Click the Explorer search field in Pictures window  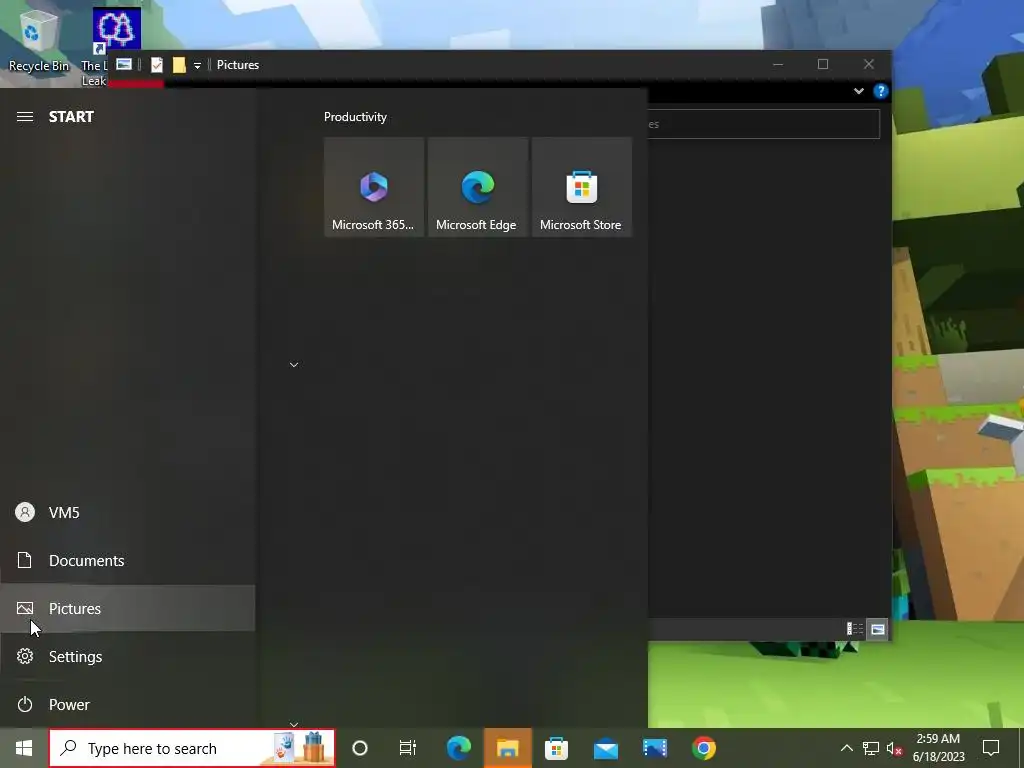point(763,124)
